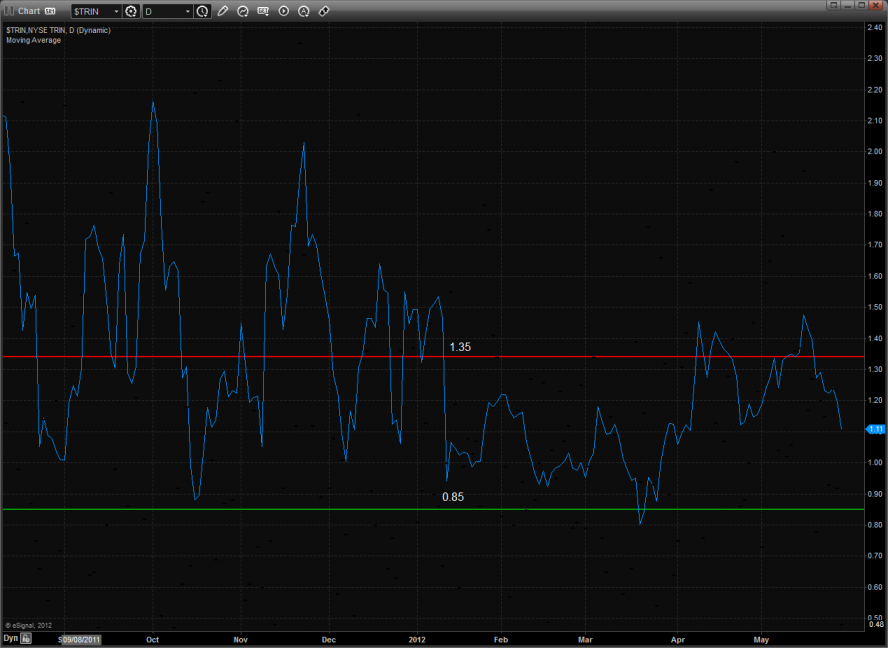Open the D interval dropdown
The height and width of the screenshot is (648, 888).
click(x=167, y=11)
